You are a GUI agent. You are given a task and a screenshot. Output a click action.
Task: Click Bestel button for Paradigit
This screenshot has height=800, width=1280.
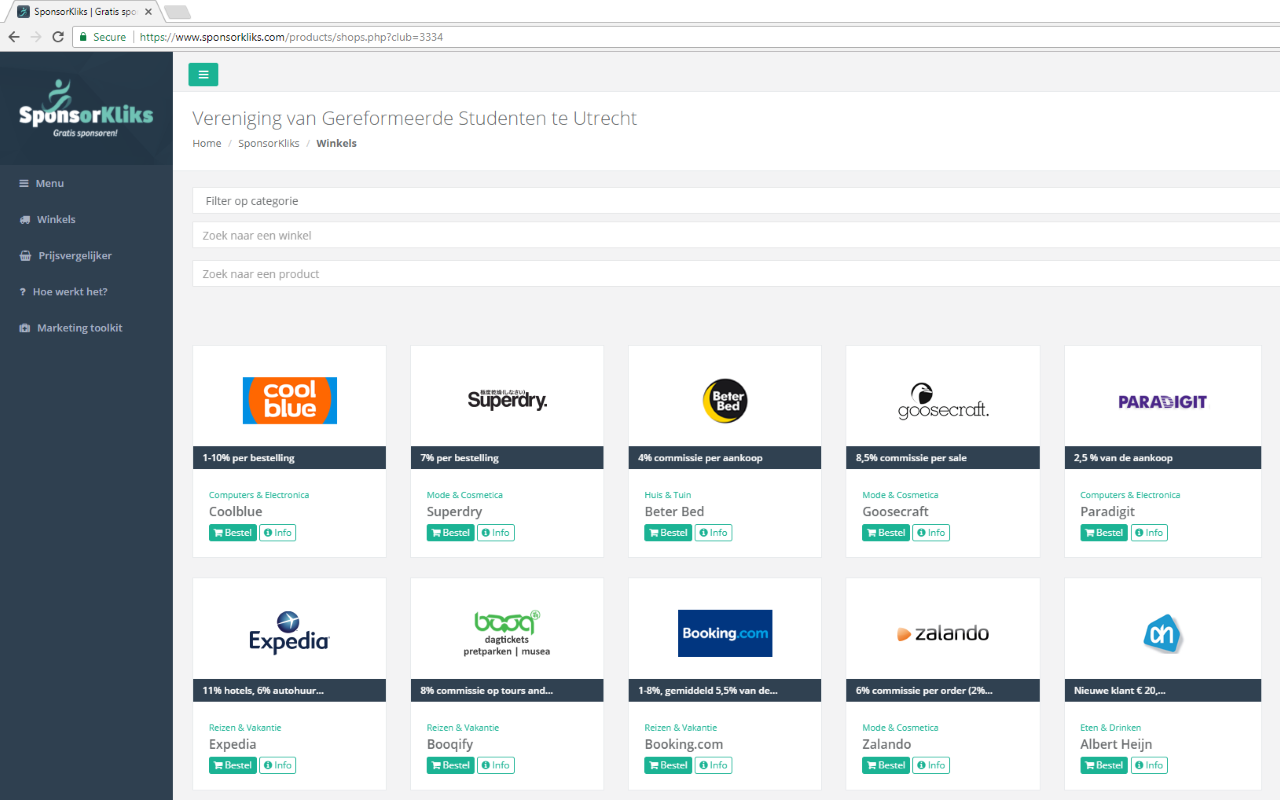pyautogui.click(x=1104, y=533)
